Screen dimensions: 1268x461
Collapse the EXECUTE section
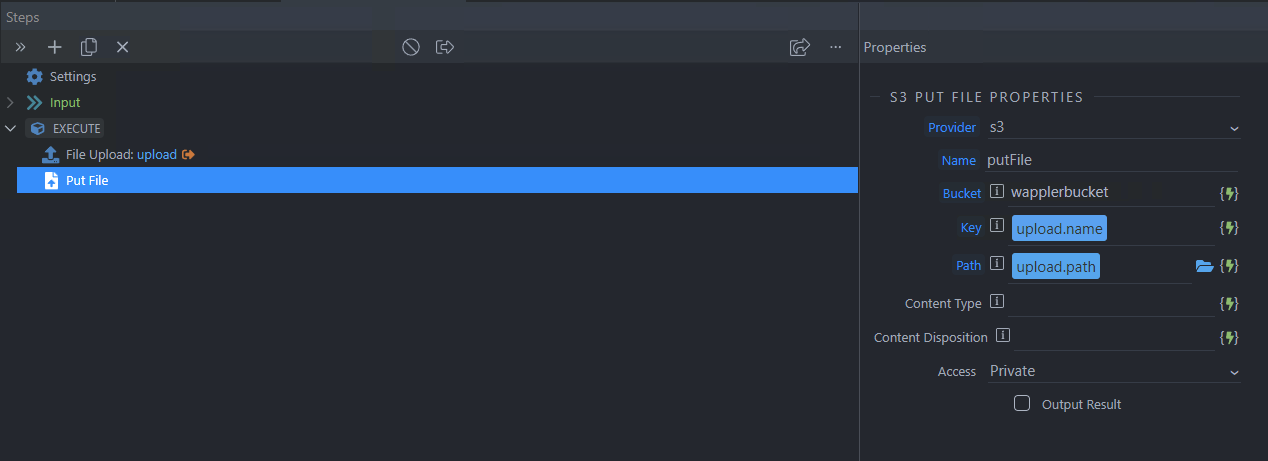click(x=10, y=129)
